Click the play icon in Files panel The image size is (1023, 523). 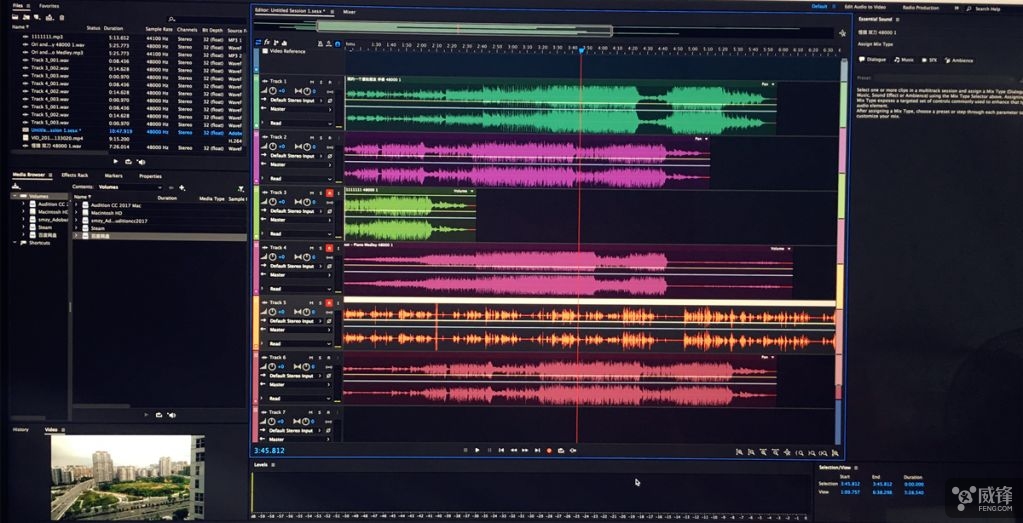coord(115,161)
